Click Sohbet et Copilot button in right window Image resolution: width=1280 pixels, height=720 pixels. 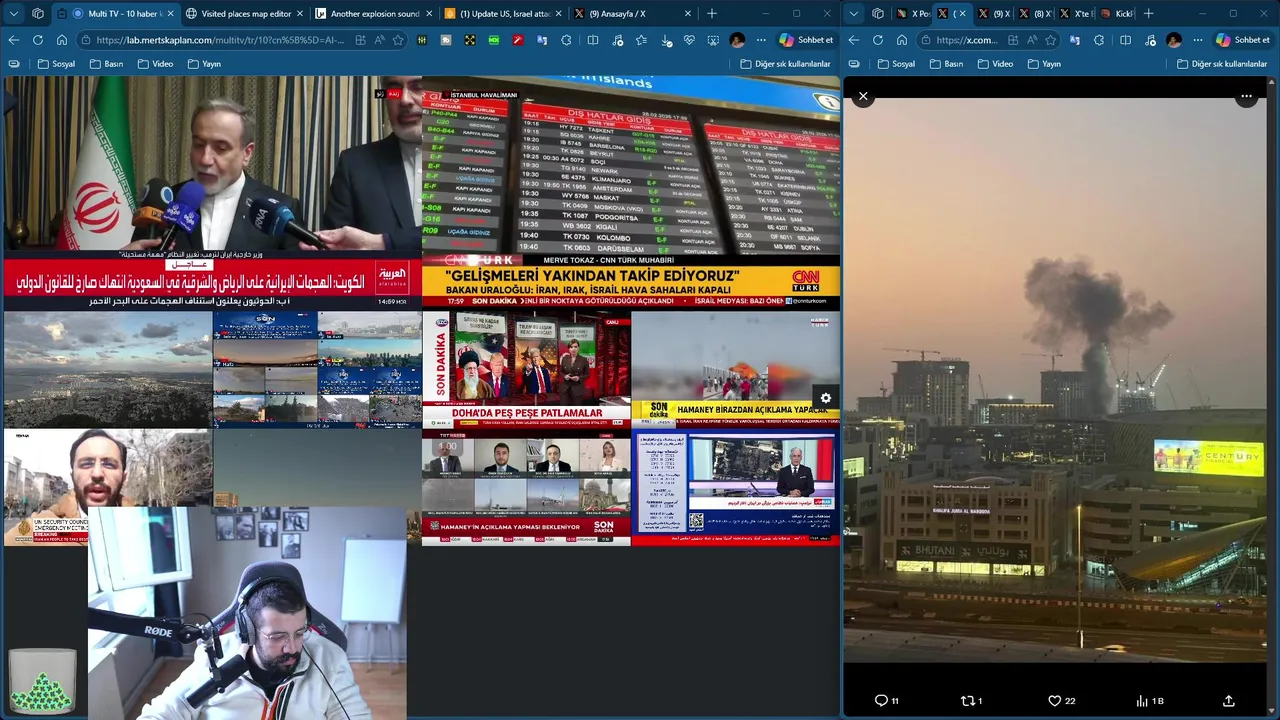click(1242, 40)
